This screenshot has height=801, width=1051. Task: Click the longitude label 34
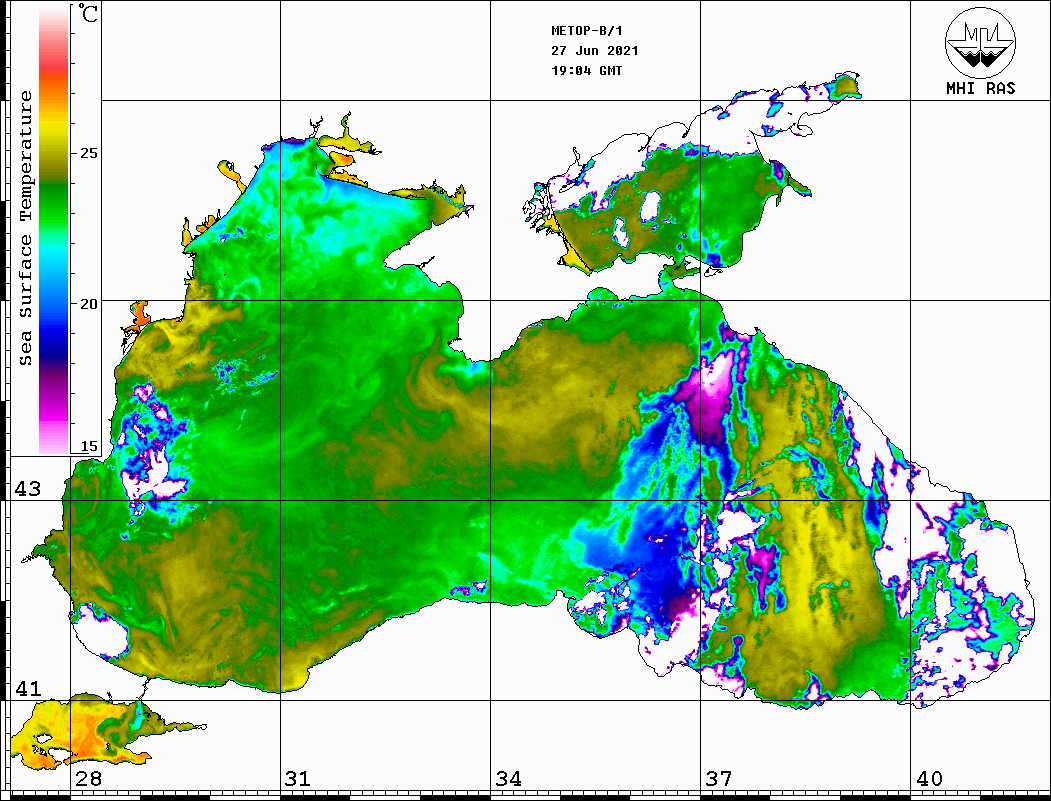[508, 779]
